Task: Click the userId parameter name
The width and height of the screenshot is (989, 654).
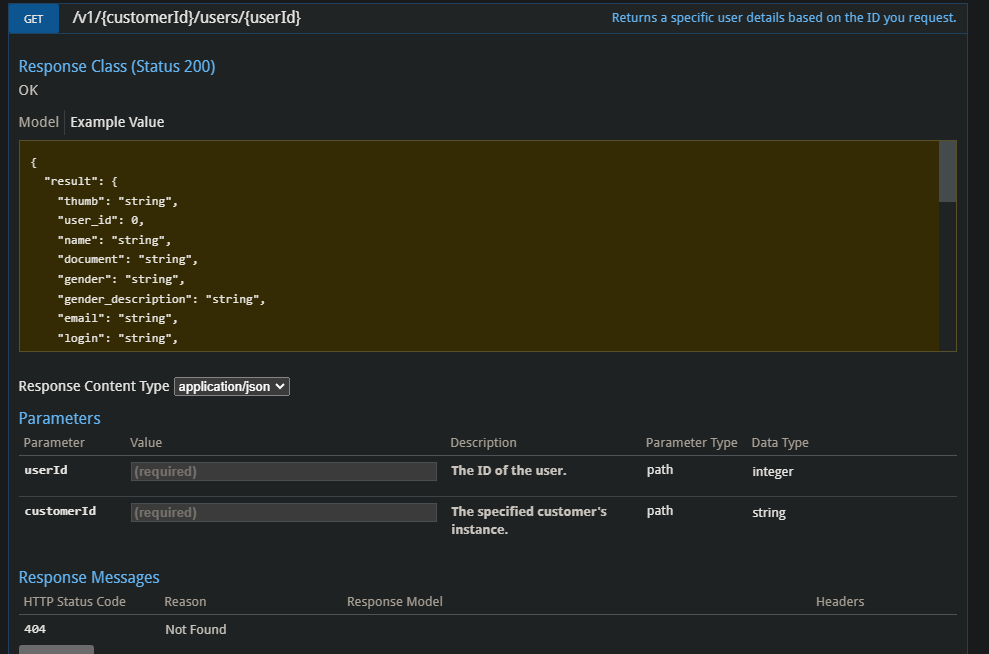Action: (46, 470)
